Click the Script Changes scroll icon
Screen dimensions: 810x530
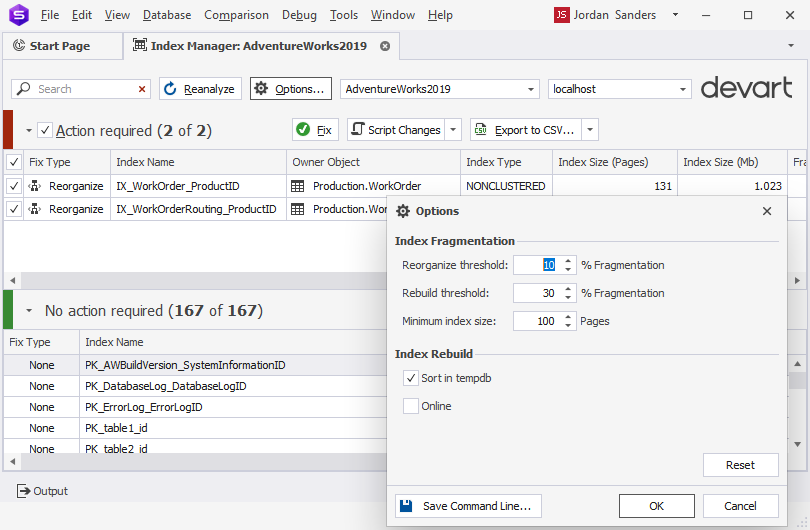[357, 129]
